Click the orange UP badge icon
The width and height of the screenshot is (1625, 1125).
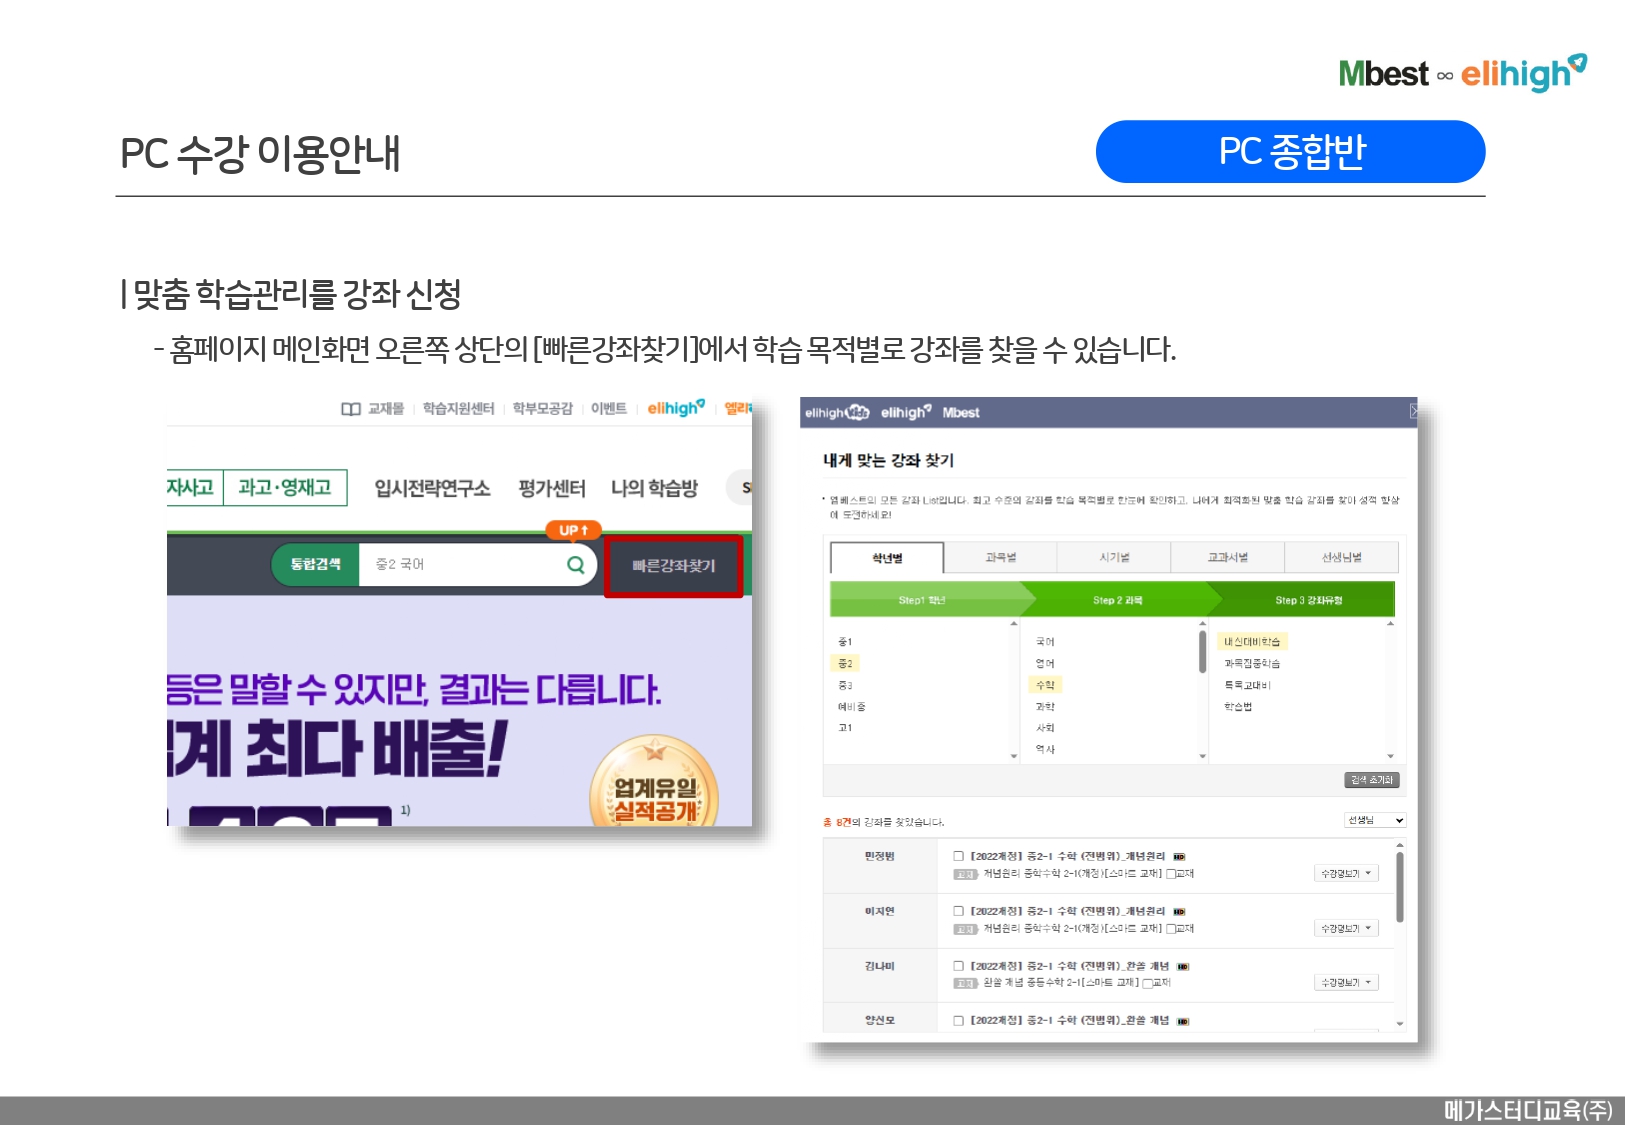[573, 530]
